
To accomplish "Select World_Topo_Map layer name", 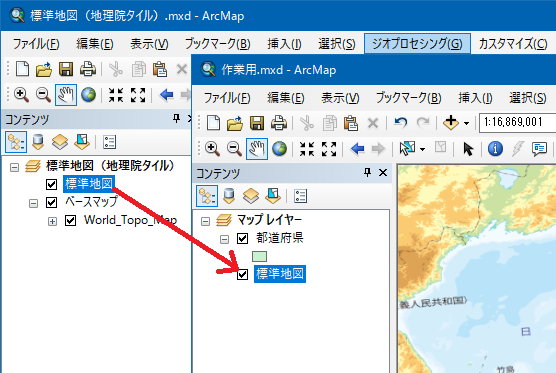I will click(130, 220).
